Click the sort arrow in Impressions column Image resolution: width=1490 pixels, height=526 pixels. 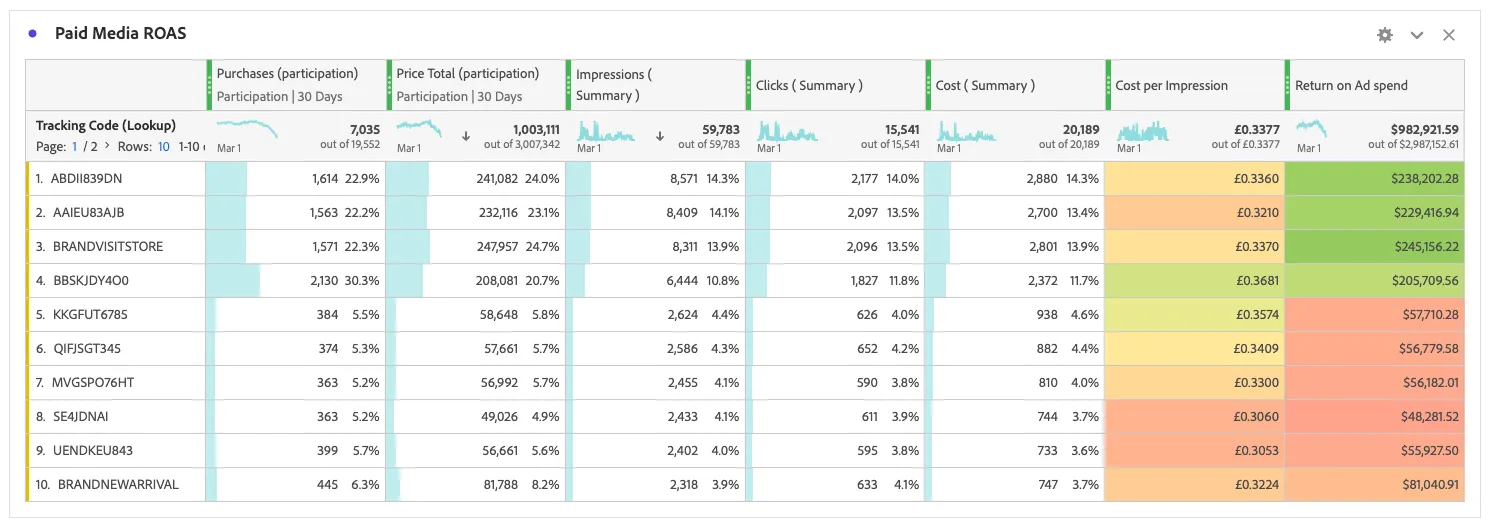point(660,136)
